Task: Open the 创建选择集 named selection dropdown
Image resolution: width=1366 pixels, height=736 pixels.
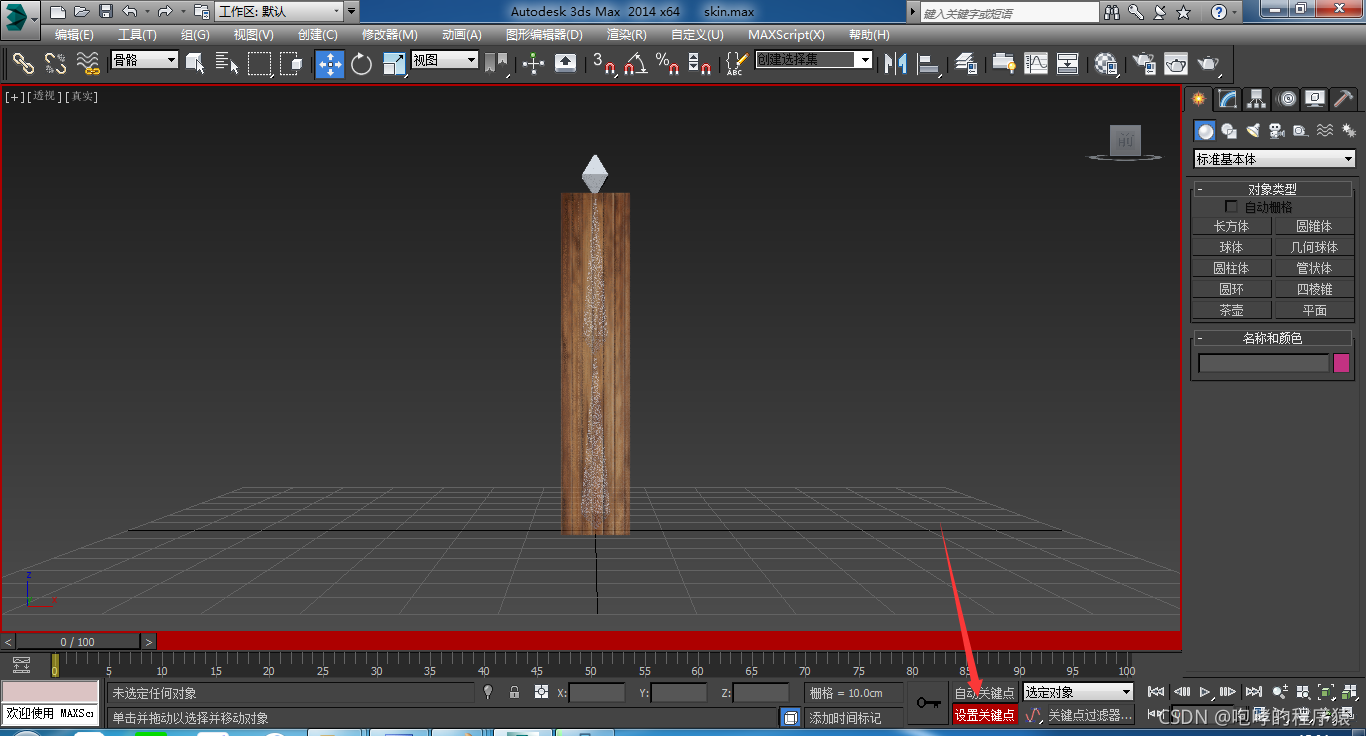Action: [x=814, y=60]
